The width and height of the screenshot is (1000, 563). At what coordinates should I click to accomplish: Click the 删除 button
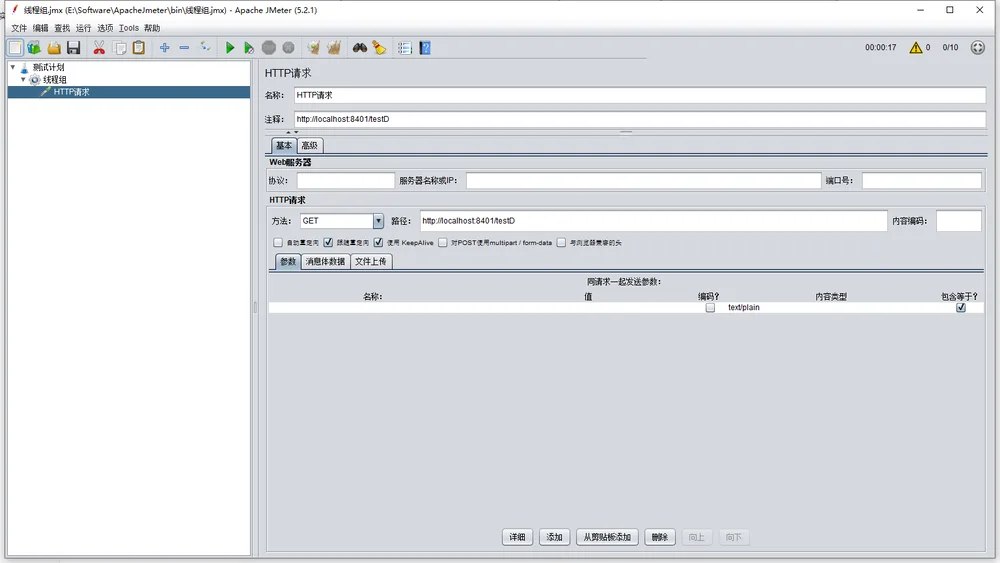click(659, 537)
